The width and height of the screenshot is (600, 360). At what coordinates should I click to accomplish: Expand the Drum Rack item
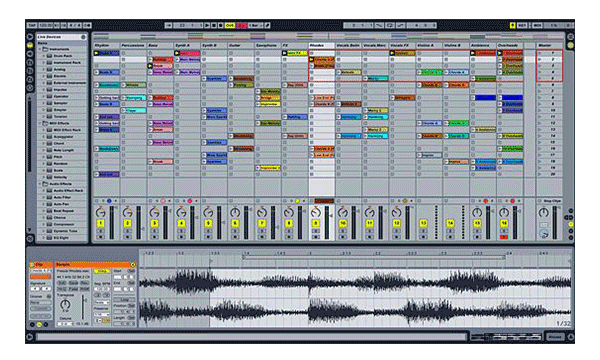(44, 56)
